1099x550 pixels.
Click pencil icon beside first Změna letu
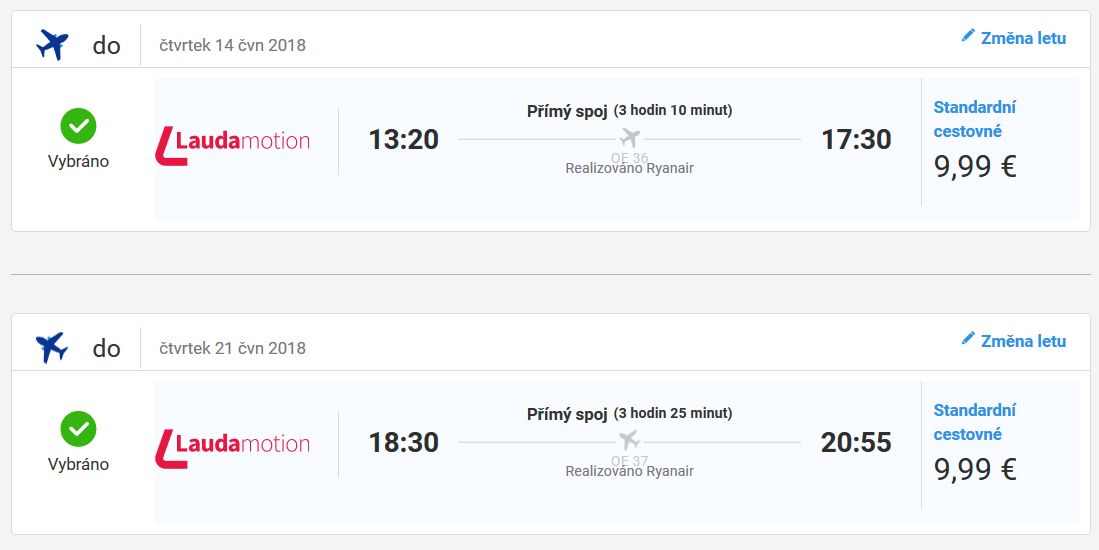(x=968, y=36)
